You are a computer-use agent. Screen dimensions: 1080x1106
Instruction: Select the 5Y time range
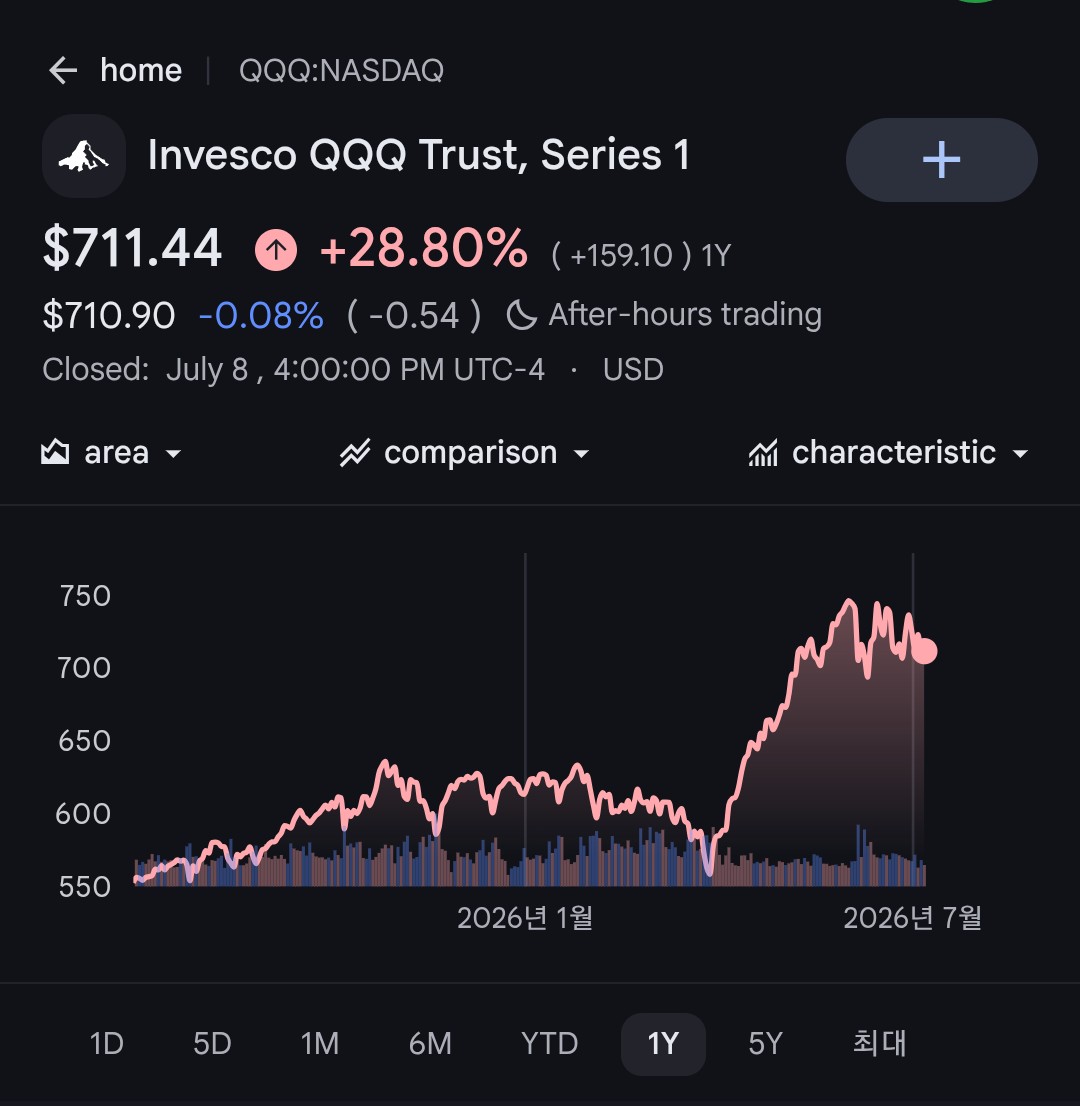tap(765, 1043)
